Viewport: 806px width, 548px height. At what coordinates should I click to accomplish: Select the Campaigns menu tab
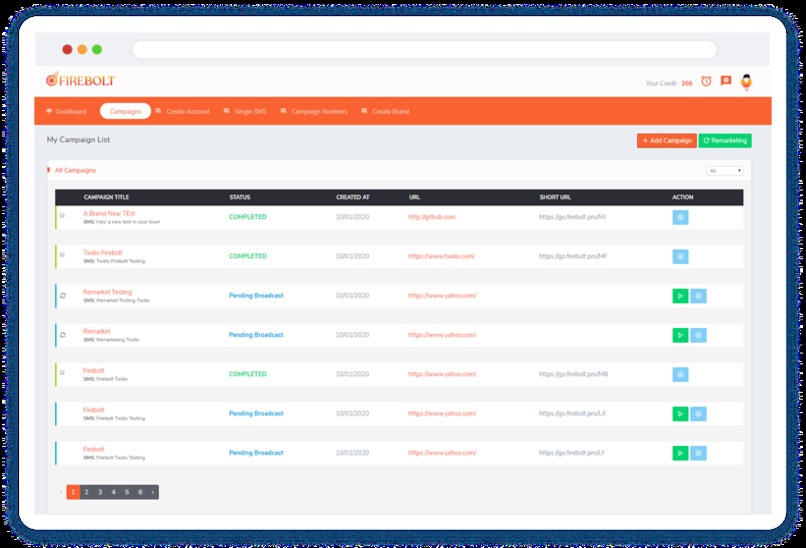pyautogui.click(x=125, y=111)
